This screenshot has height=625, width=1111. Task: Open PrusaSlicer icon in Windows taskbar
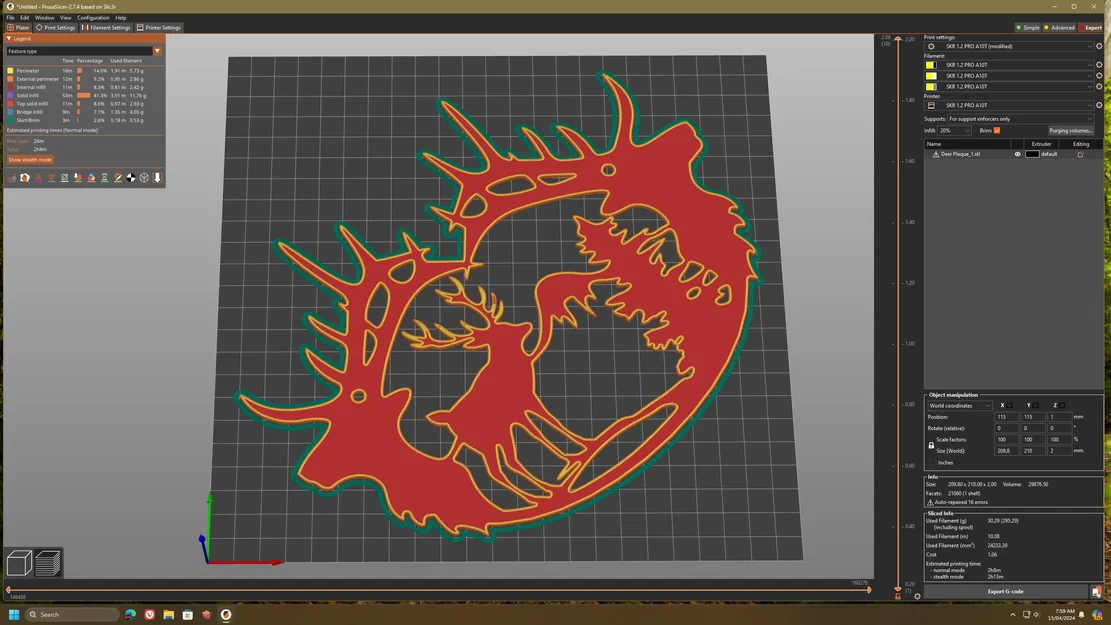click(226, 614)
